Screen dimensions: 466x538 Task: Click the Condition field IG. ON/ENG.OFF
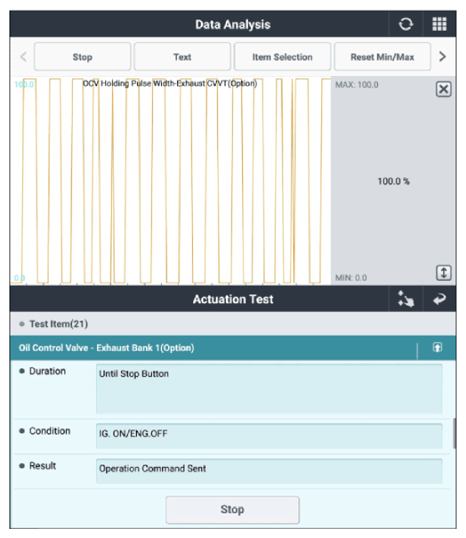(x=269, y=436)
